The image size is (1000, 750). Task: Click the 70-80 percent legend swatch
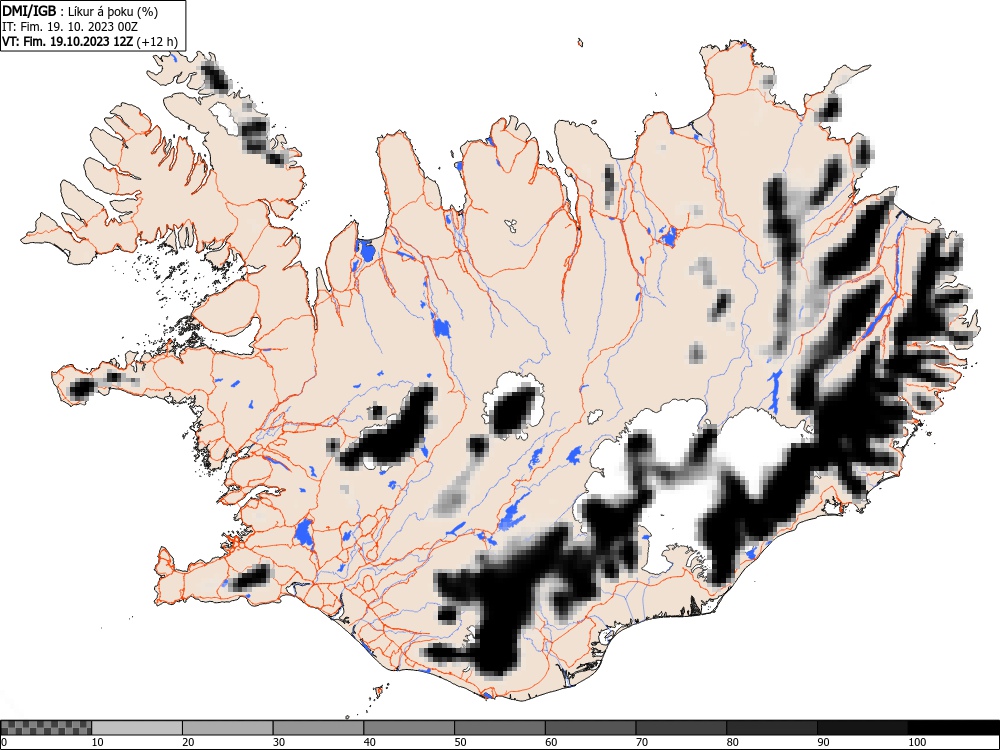pos(681,728)
